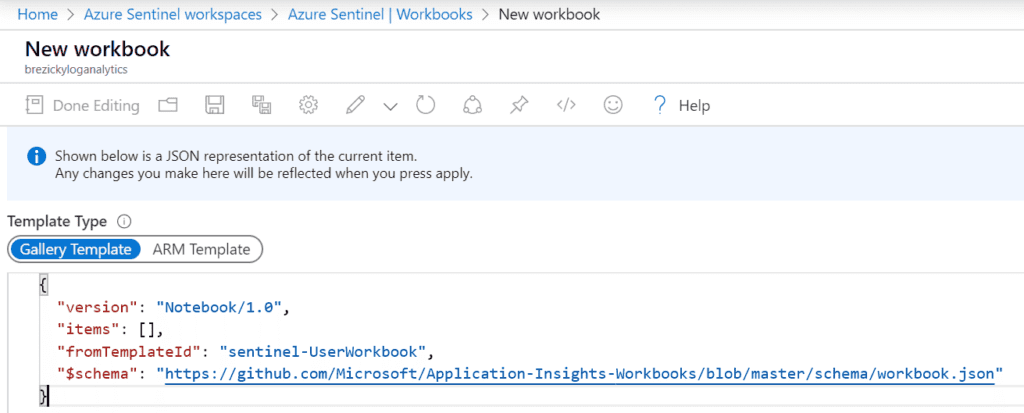Go to Home breadcrumb
1024x413 pixels.
coord(37,14)
